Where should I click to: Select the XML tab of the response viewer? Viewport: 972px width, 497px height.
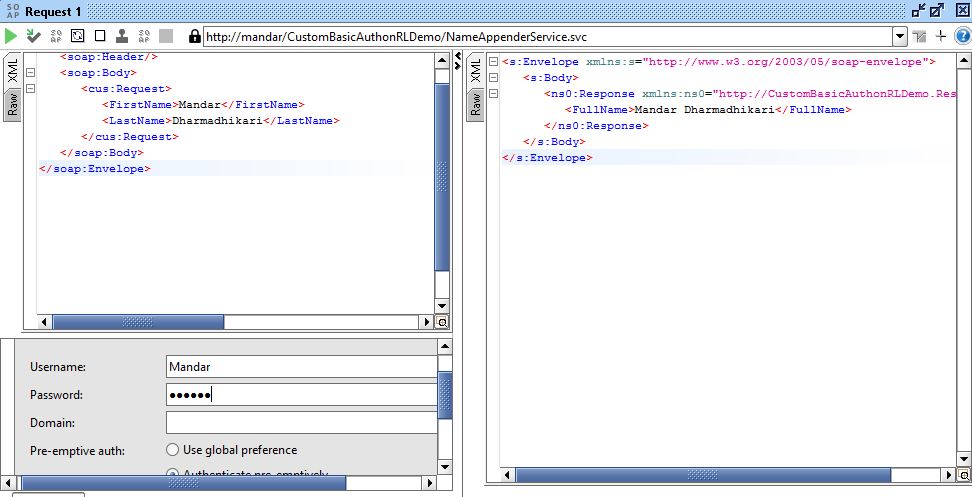click(475, 70)
